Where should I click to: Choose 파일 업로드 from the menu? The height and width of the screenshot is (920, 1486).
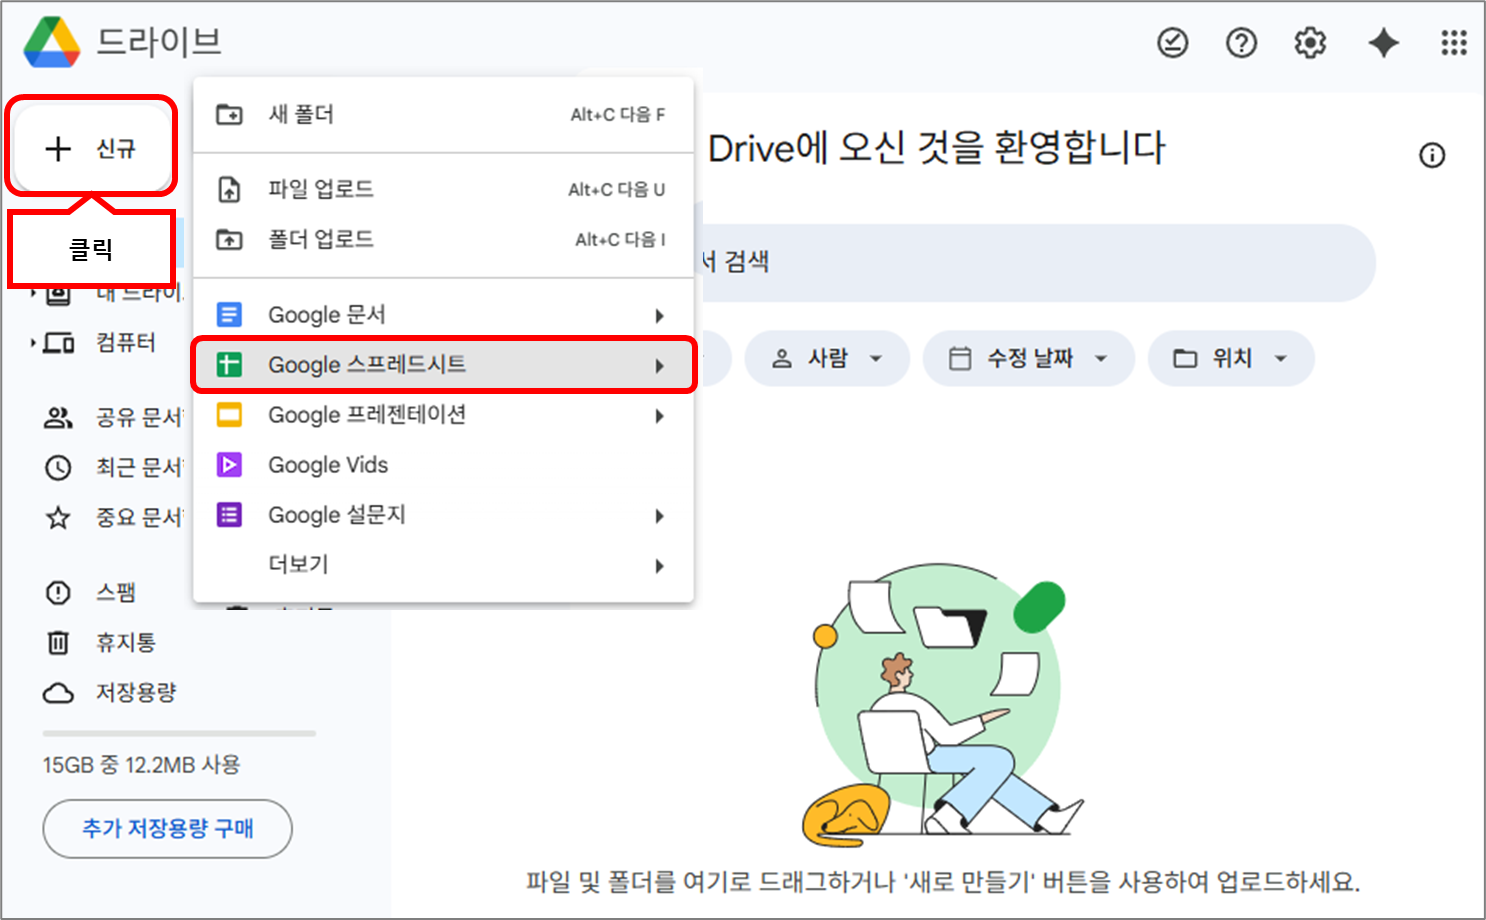tap(443, 189)
